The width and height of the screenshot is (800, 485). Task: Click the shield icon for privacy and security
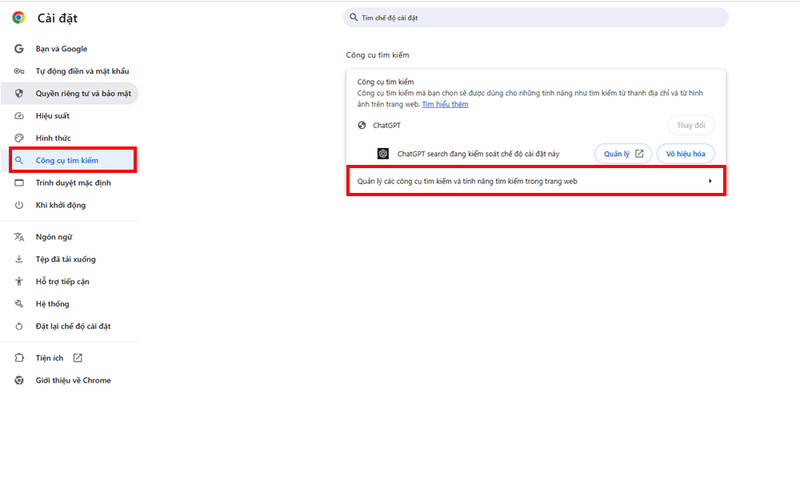[19, 93]
